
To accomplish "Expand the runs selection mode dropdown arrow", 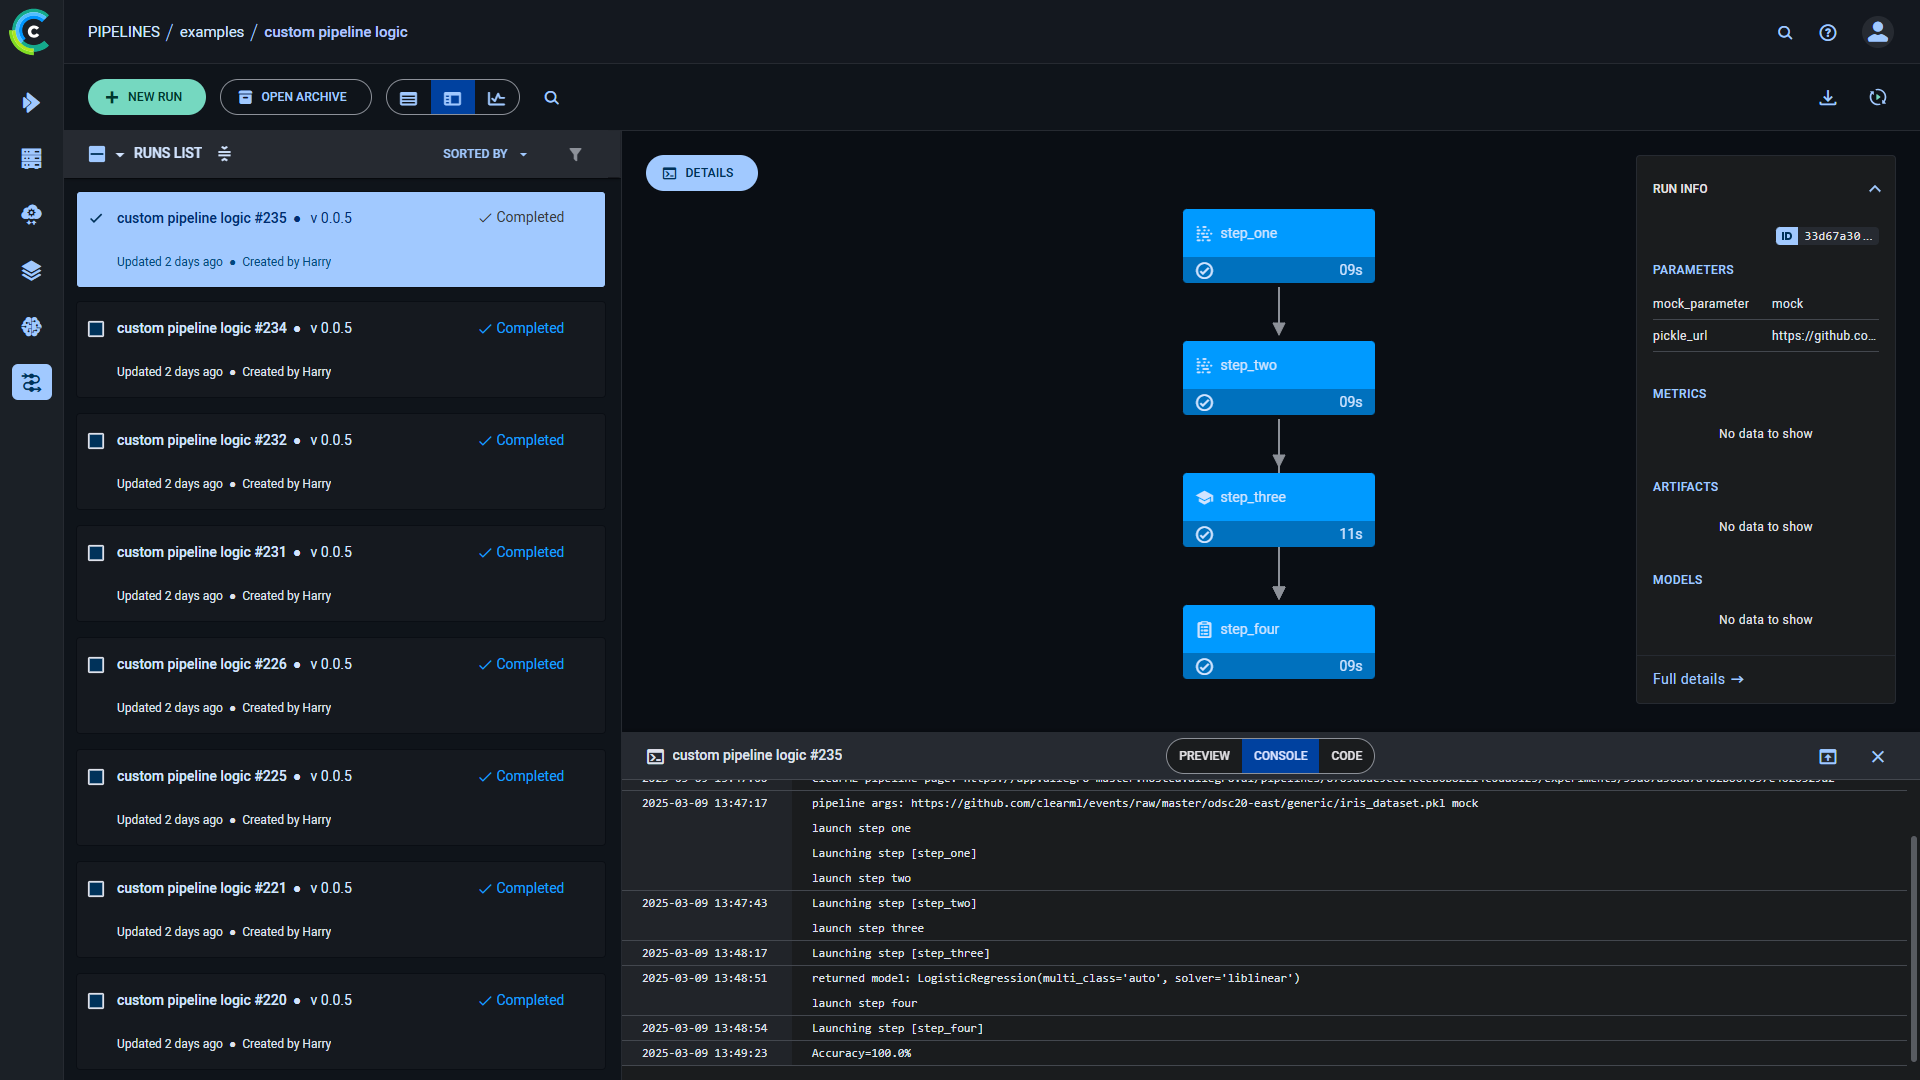I will 118,153.
